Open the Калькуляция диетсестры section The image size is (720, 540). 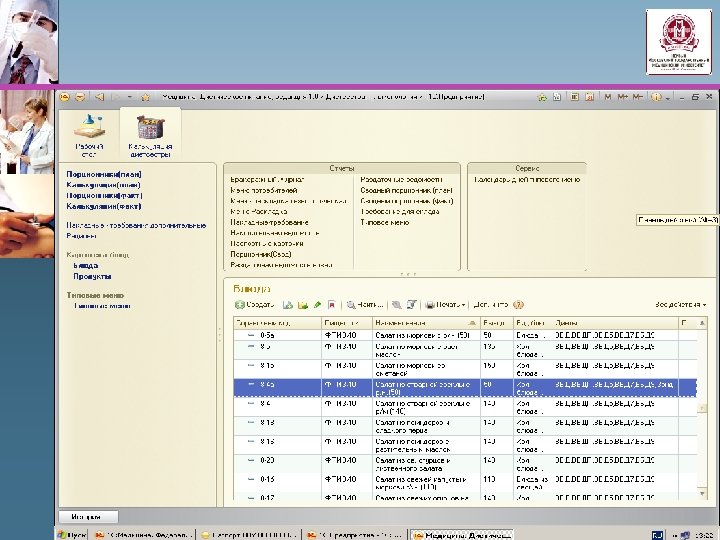[x=151, y=136]
